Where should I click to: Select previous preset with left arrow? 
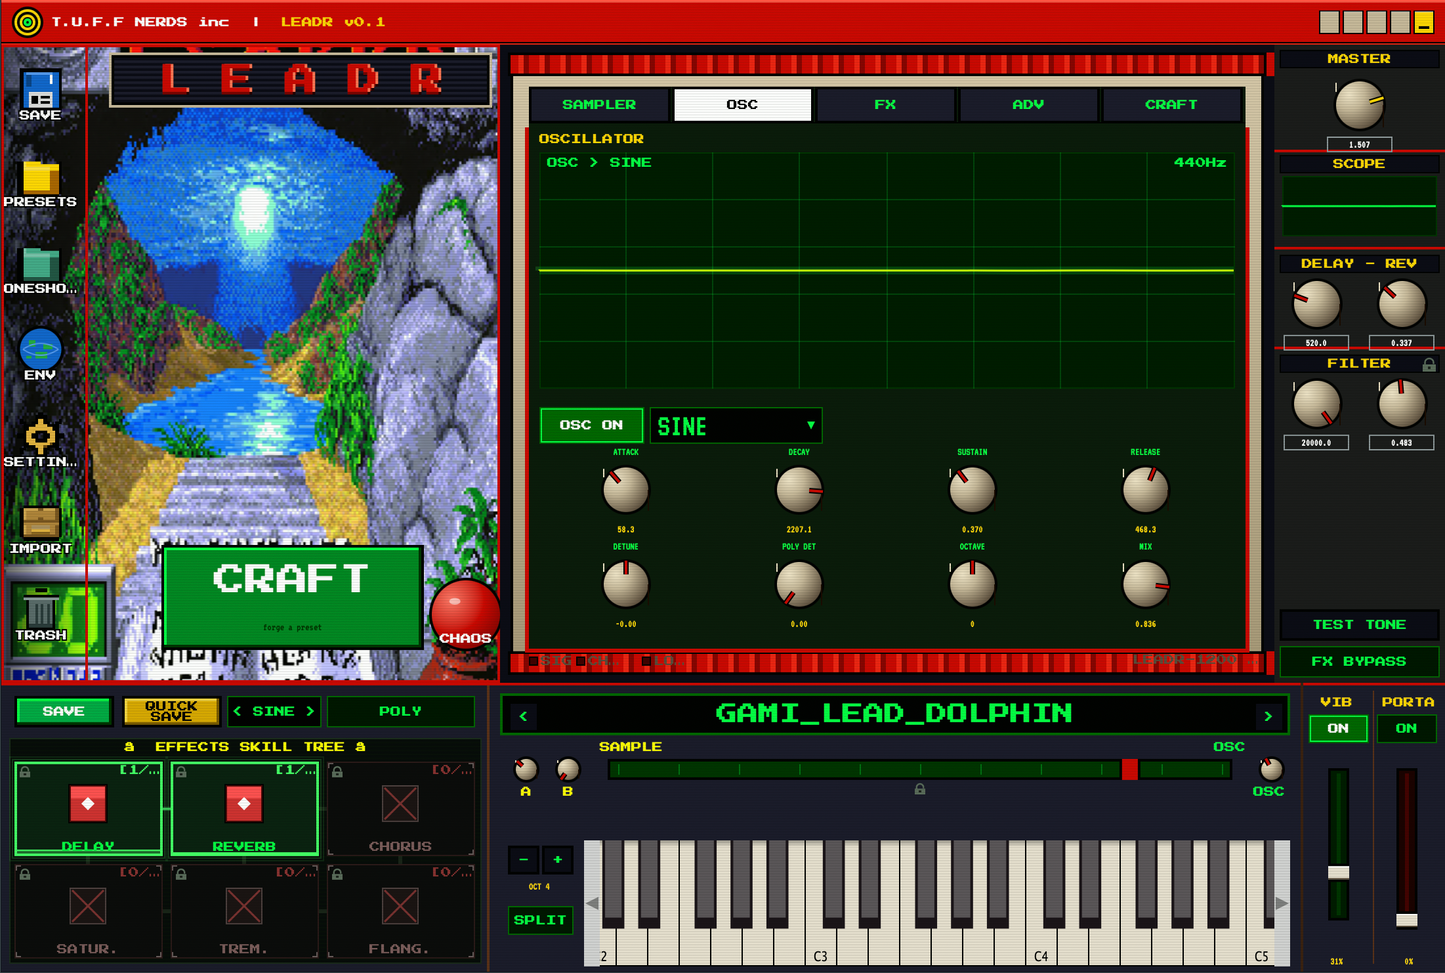(x=523, y=716)
